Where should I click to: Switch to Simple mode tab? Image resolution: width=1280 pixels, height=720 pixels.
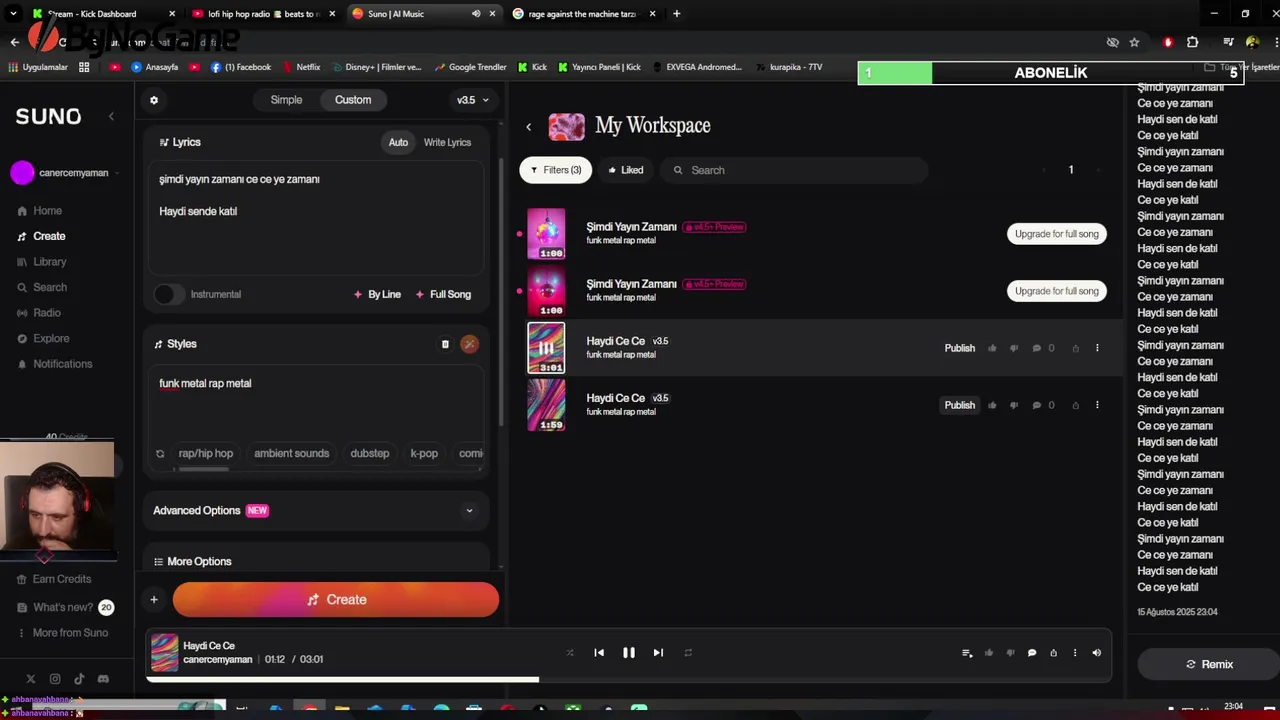pyautogui.click(x=286, y=100)
